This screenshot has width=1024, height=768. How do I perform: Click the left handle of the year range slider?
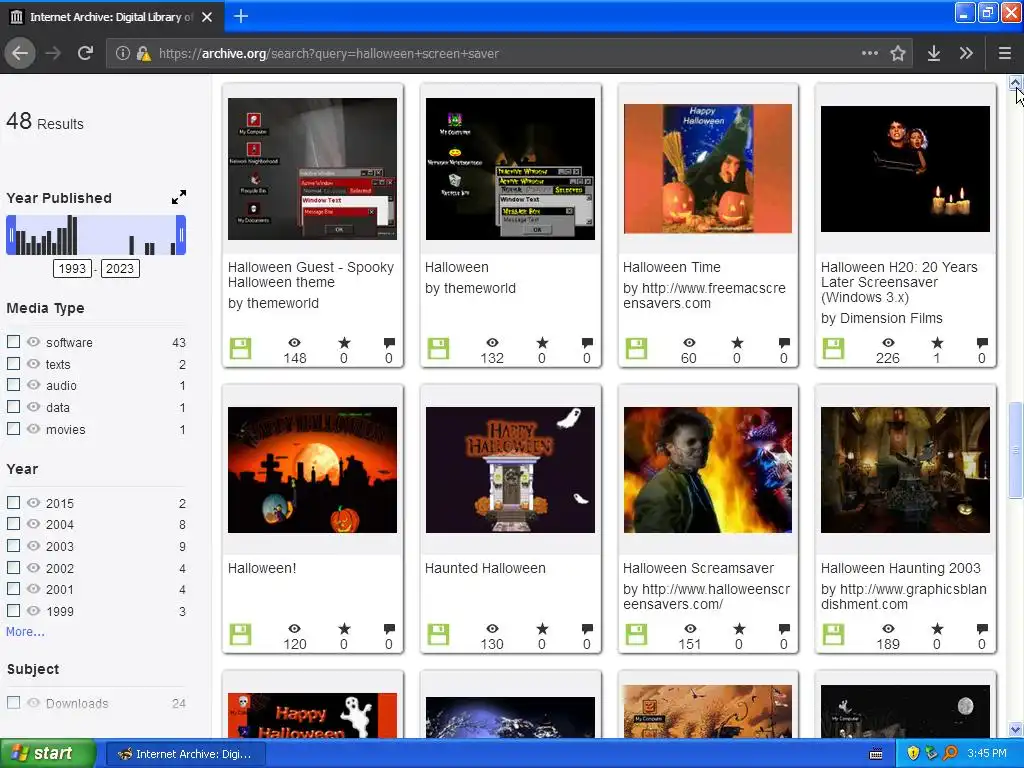[x=11, y=235]
